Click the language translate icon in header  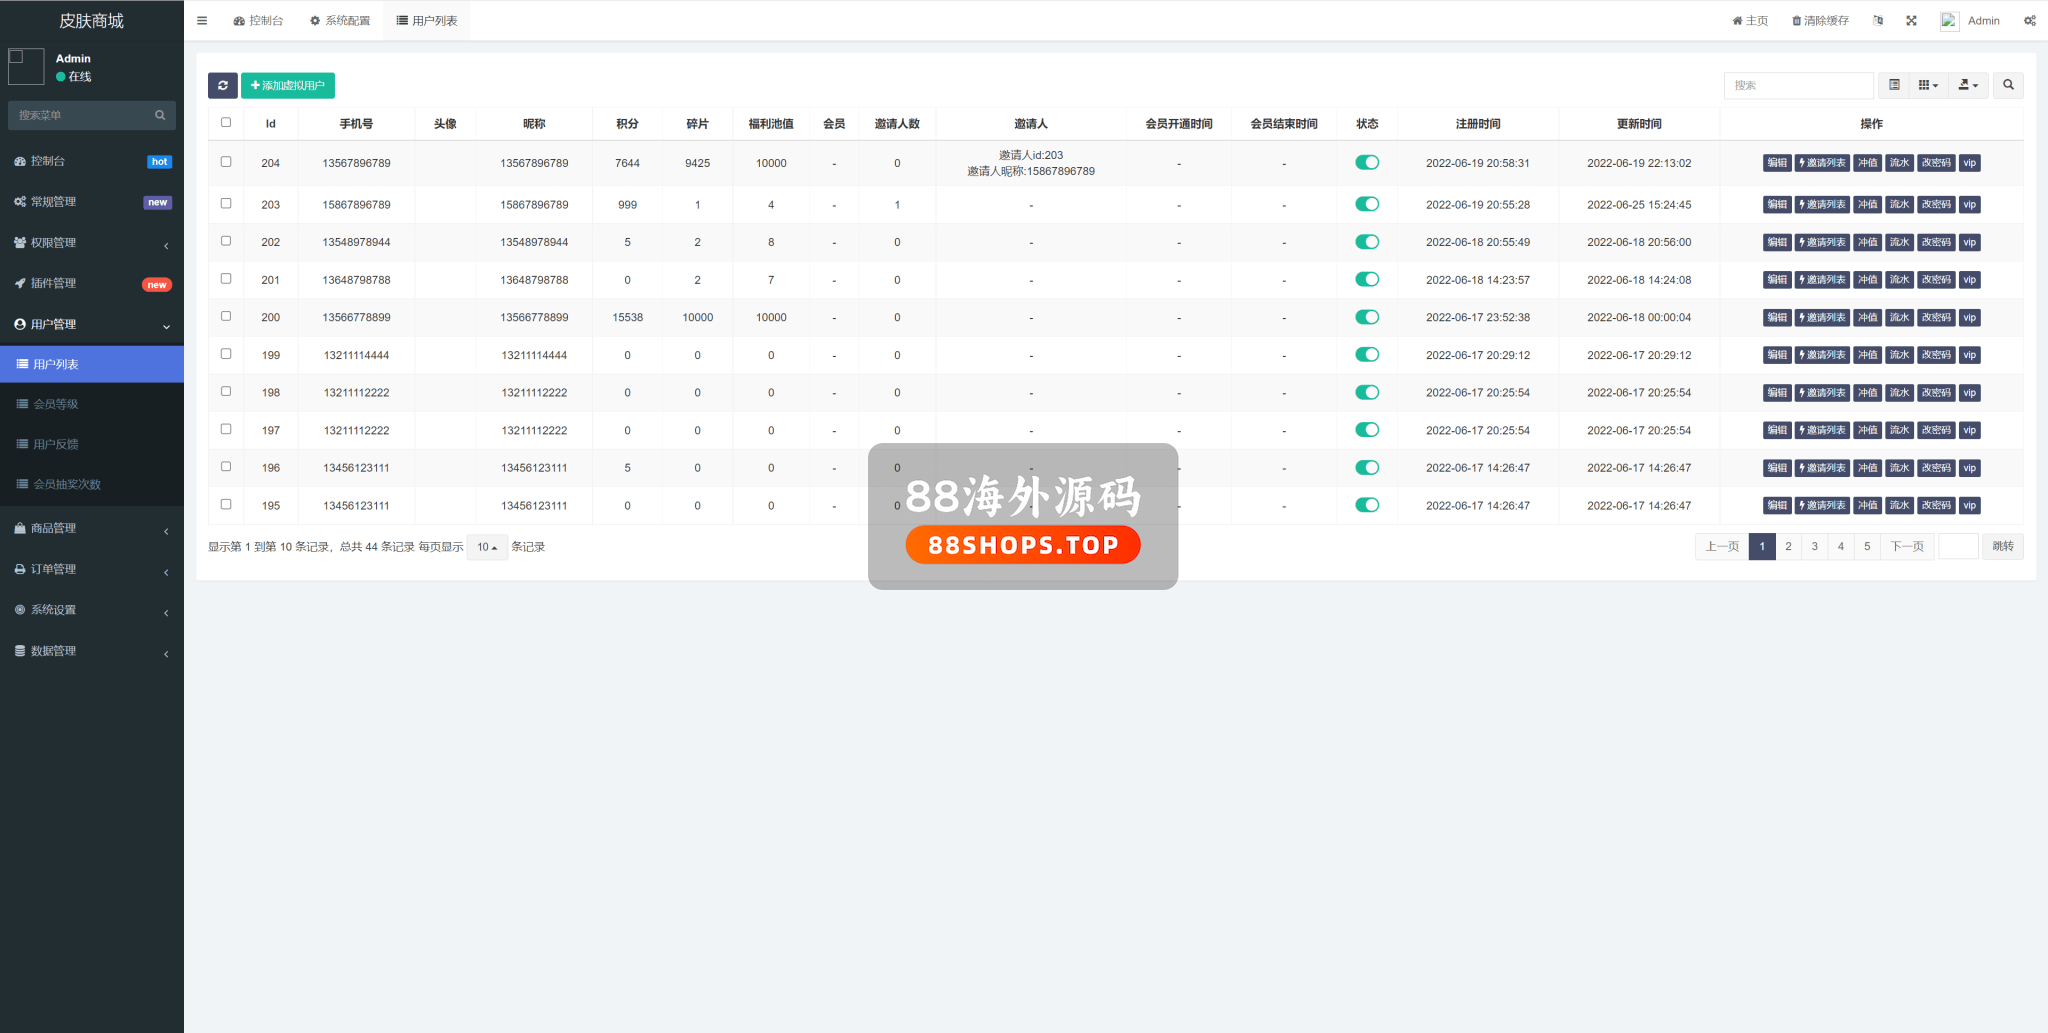pos(1878,21)
